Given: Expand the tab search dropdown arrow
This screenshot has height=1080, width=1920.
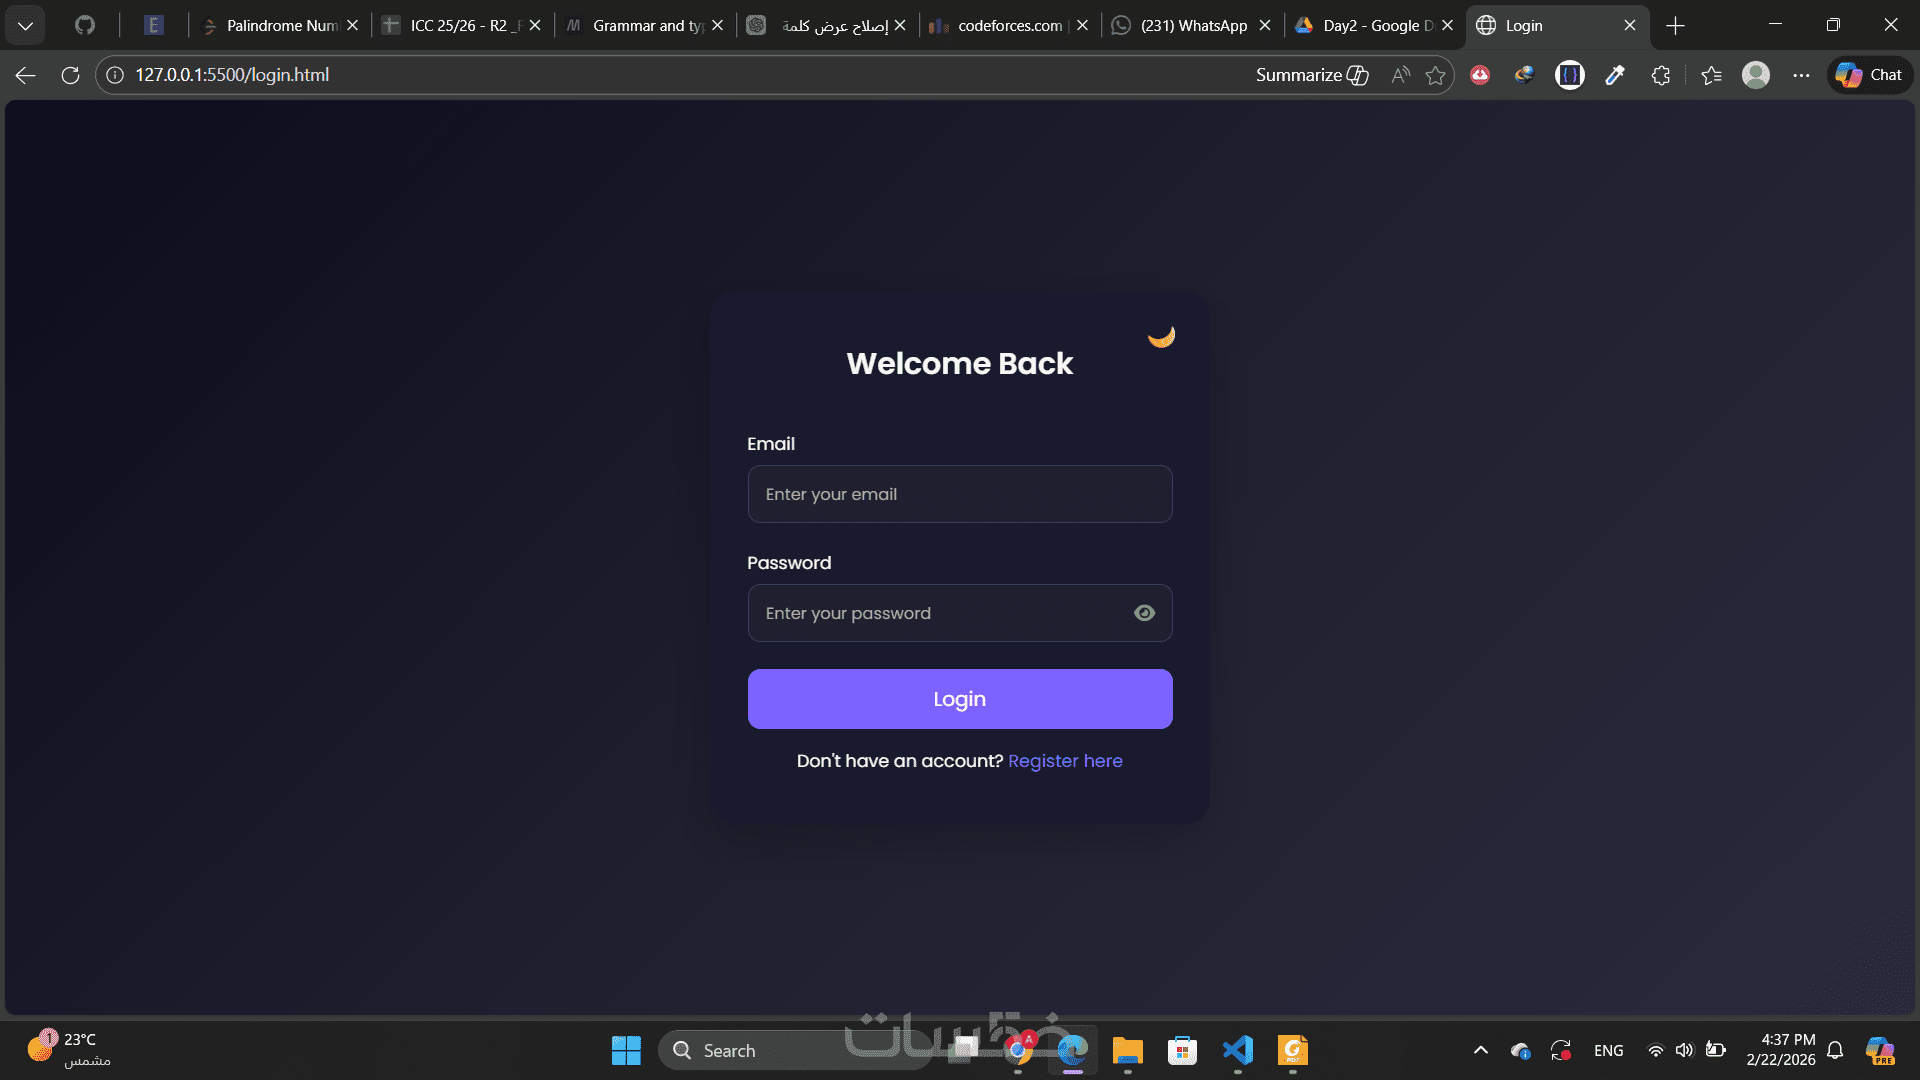Looking at the screenshot, I should click(x=25, y=25).
